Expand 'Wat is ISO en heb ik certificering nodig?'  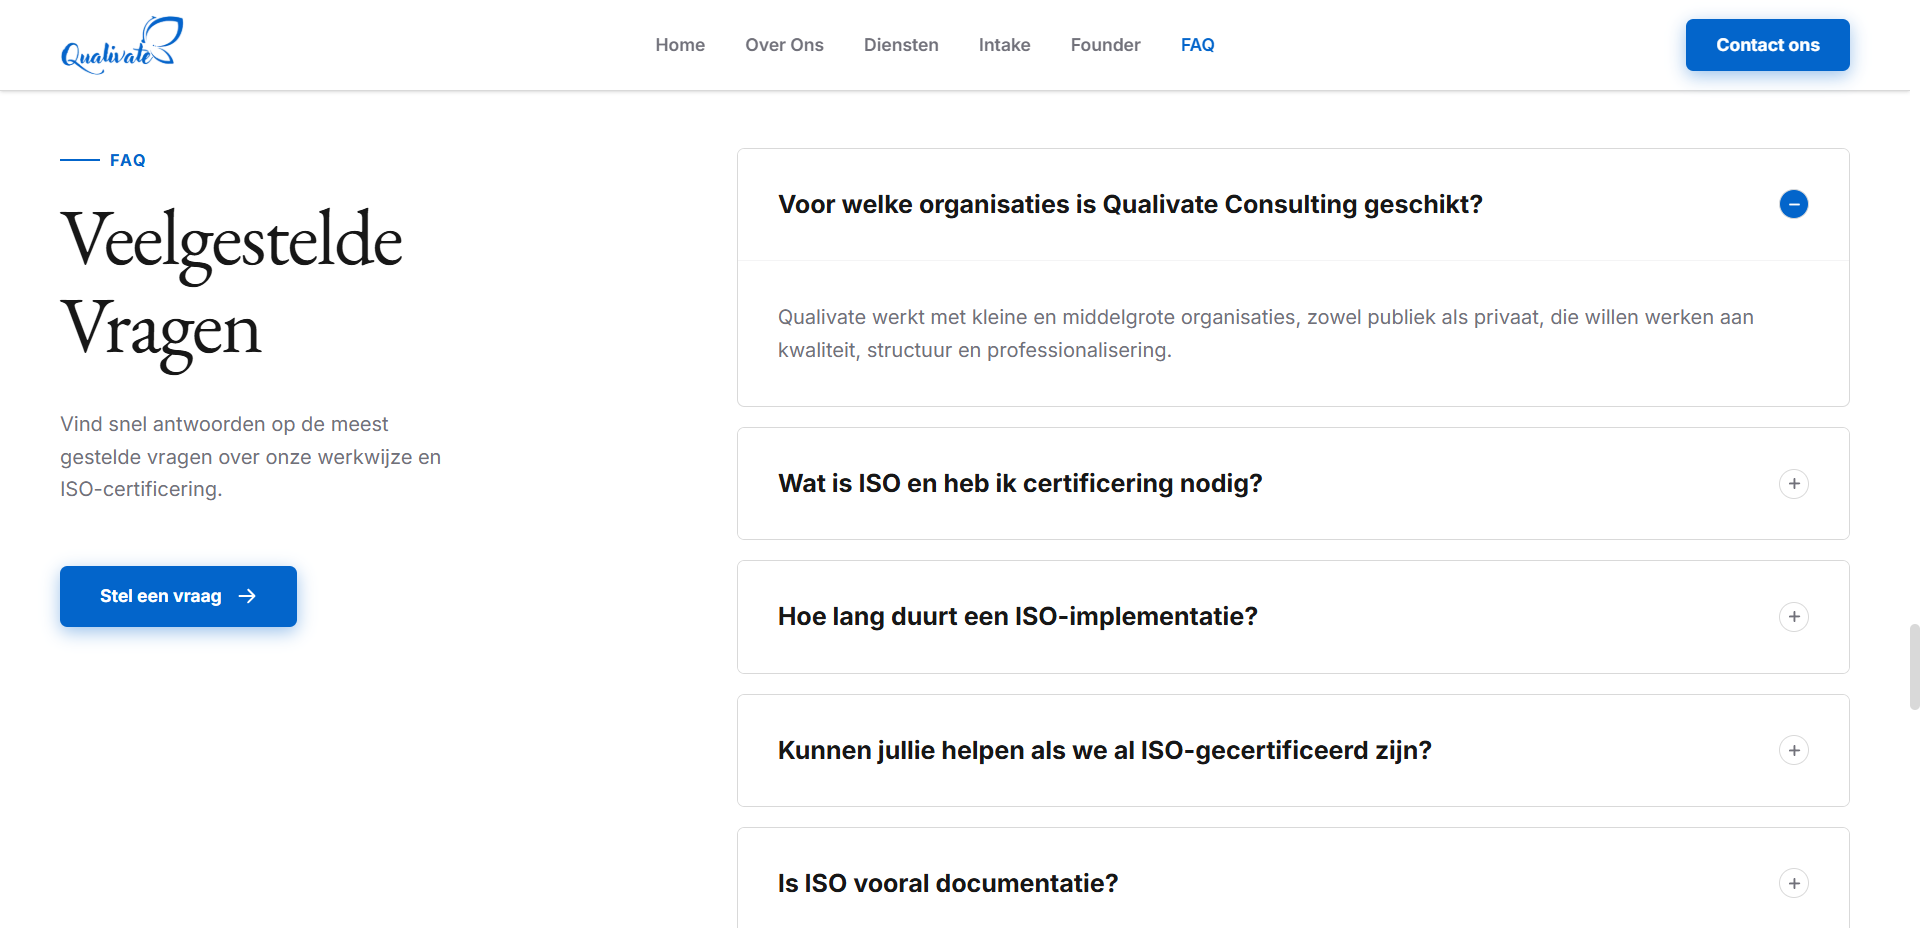pos(1019,484)
